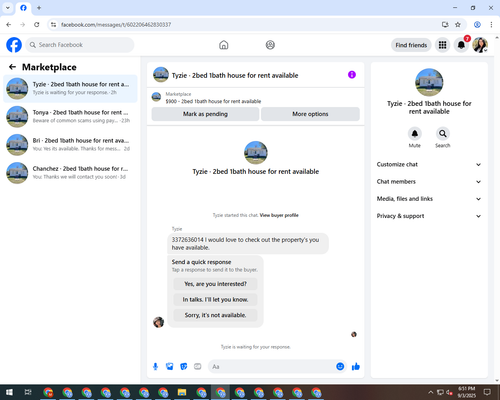Bookmark this page with the star icon
The height and width of the screenshot is (400, 500).
(x=458, y=25)
